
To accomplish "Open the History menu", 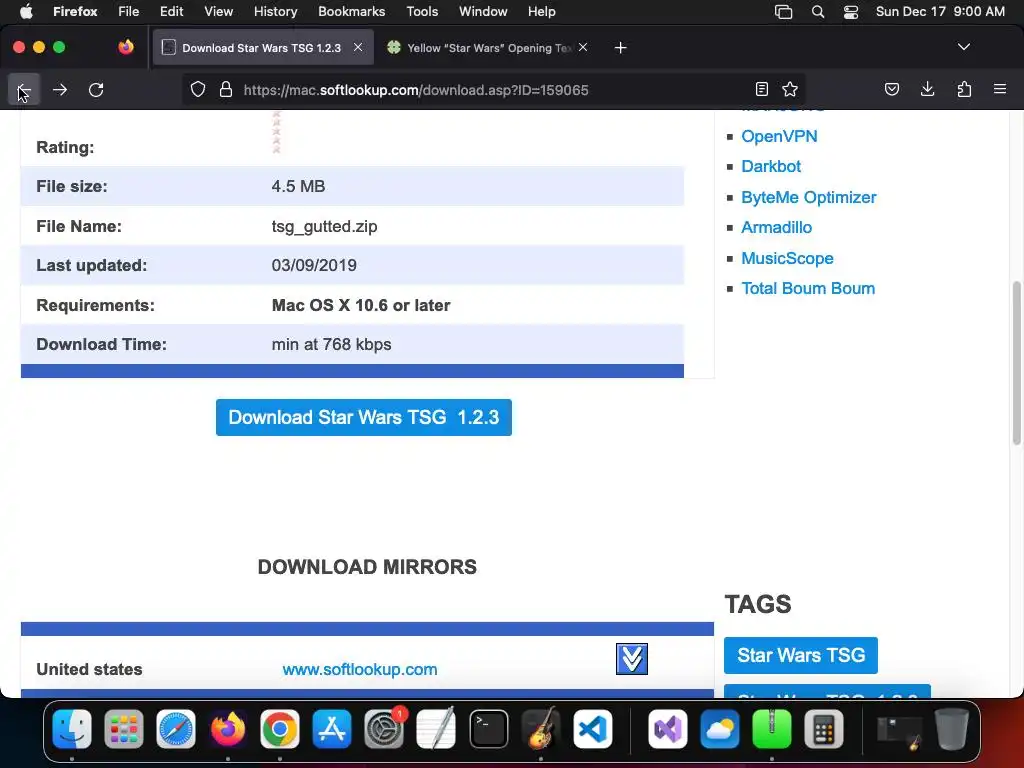I will pyautogui.click(x=276, y=12).
